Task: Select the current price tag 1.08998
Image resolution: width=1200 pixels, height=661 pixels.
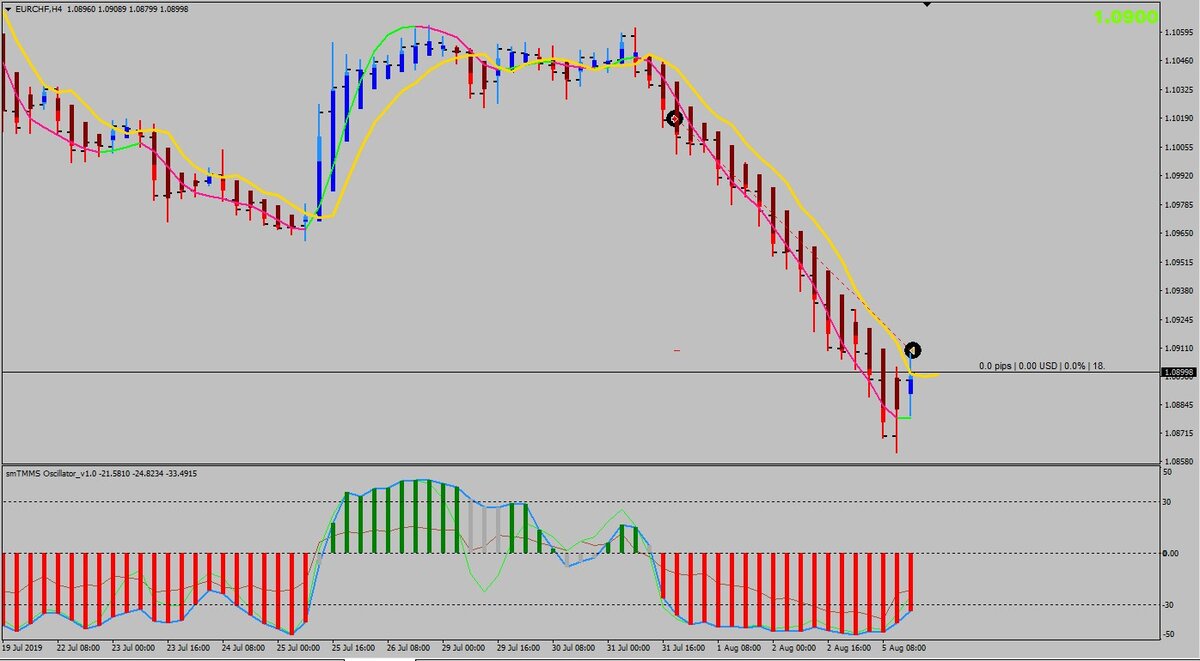Action: coord(1180,372)
